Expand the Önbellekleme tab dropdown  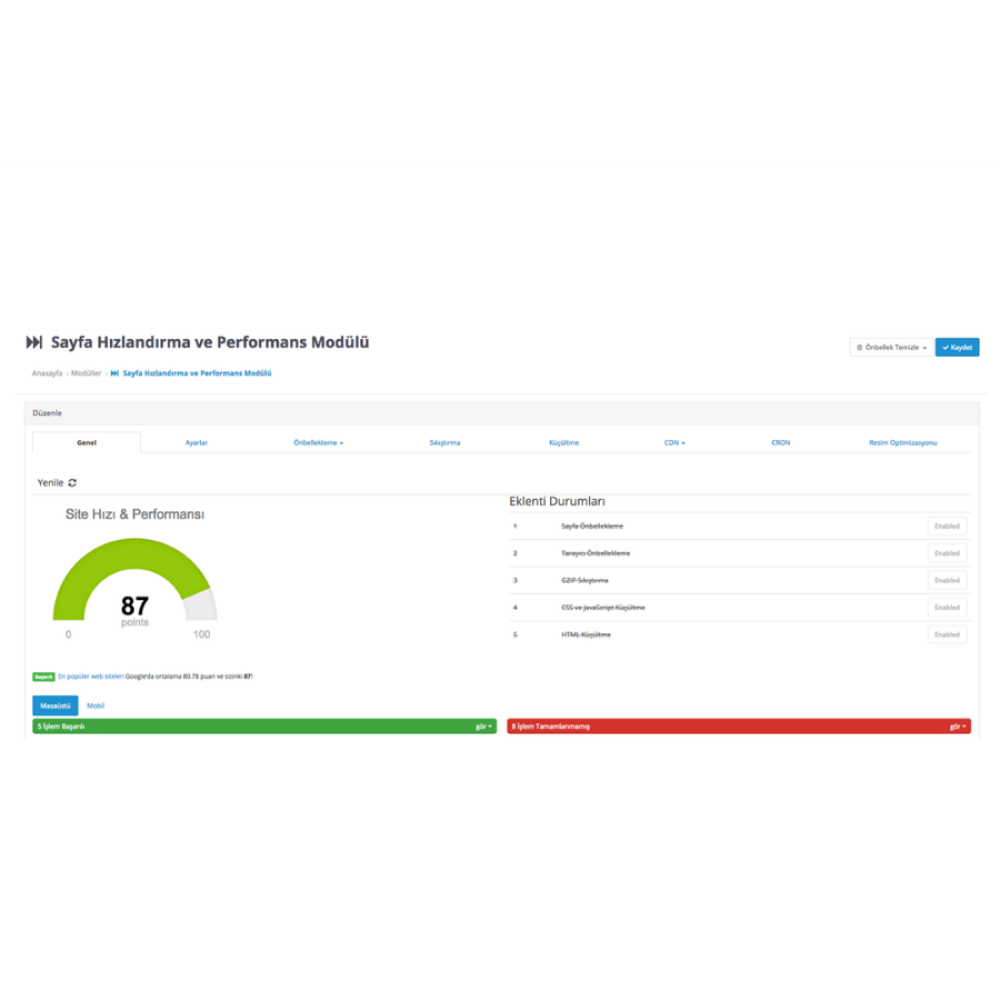(318, 442)
